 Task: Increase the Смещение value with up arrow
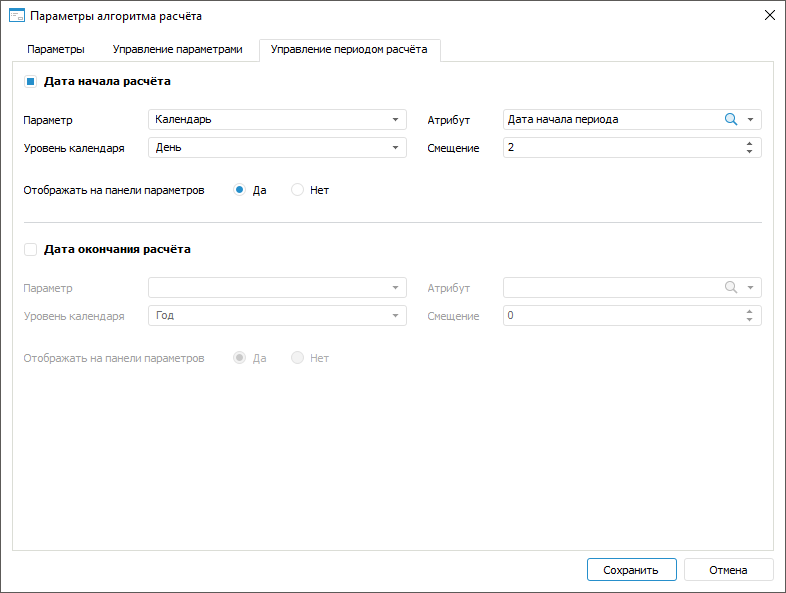click(749, 144)
